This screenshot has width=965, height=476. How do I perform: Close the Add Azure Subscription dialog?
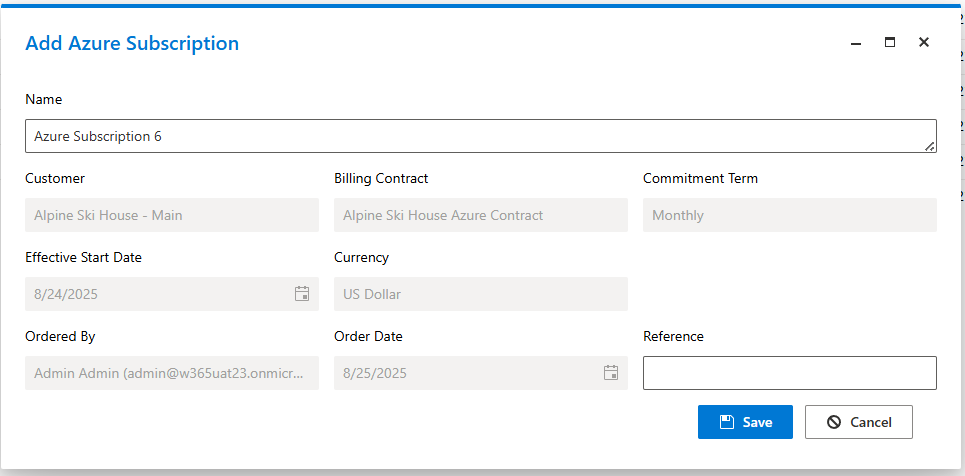[x=923, y=42]
